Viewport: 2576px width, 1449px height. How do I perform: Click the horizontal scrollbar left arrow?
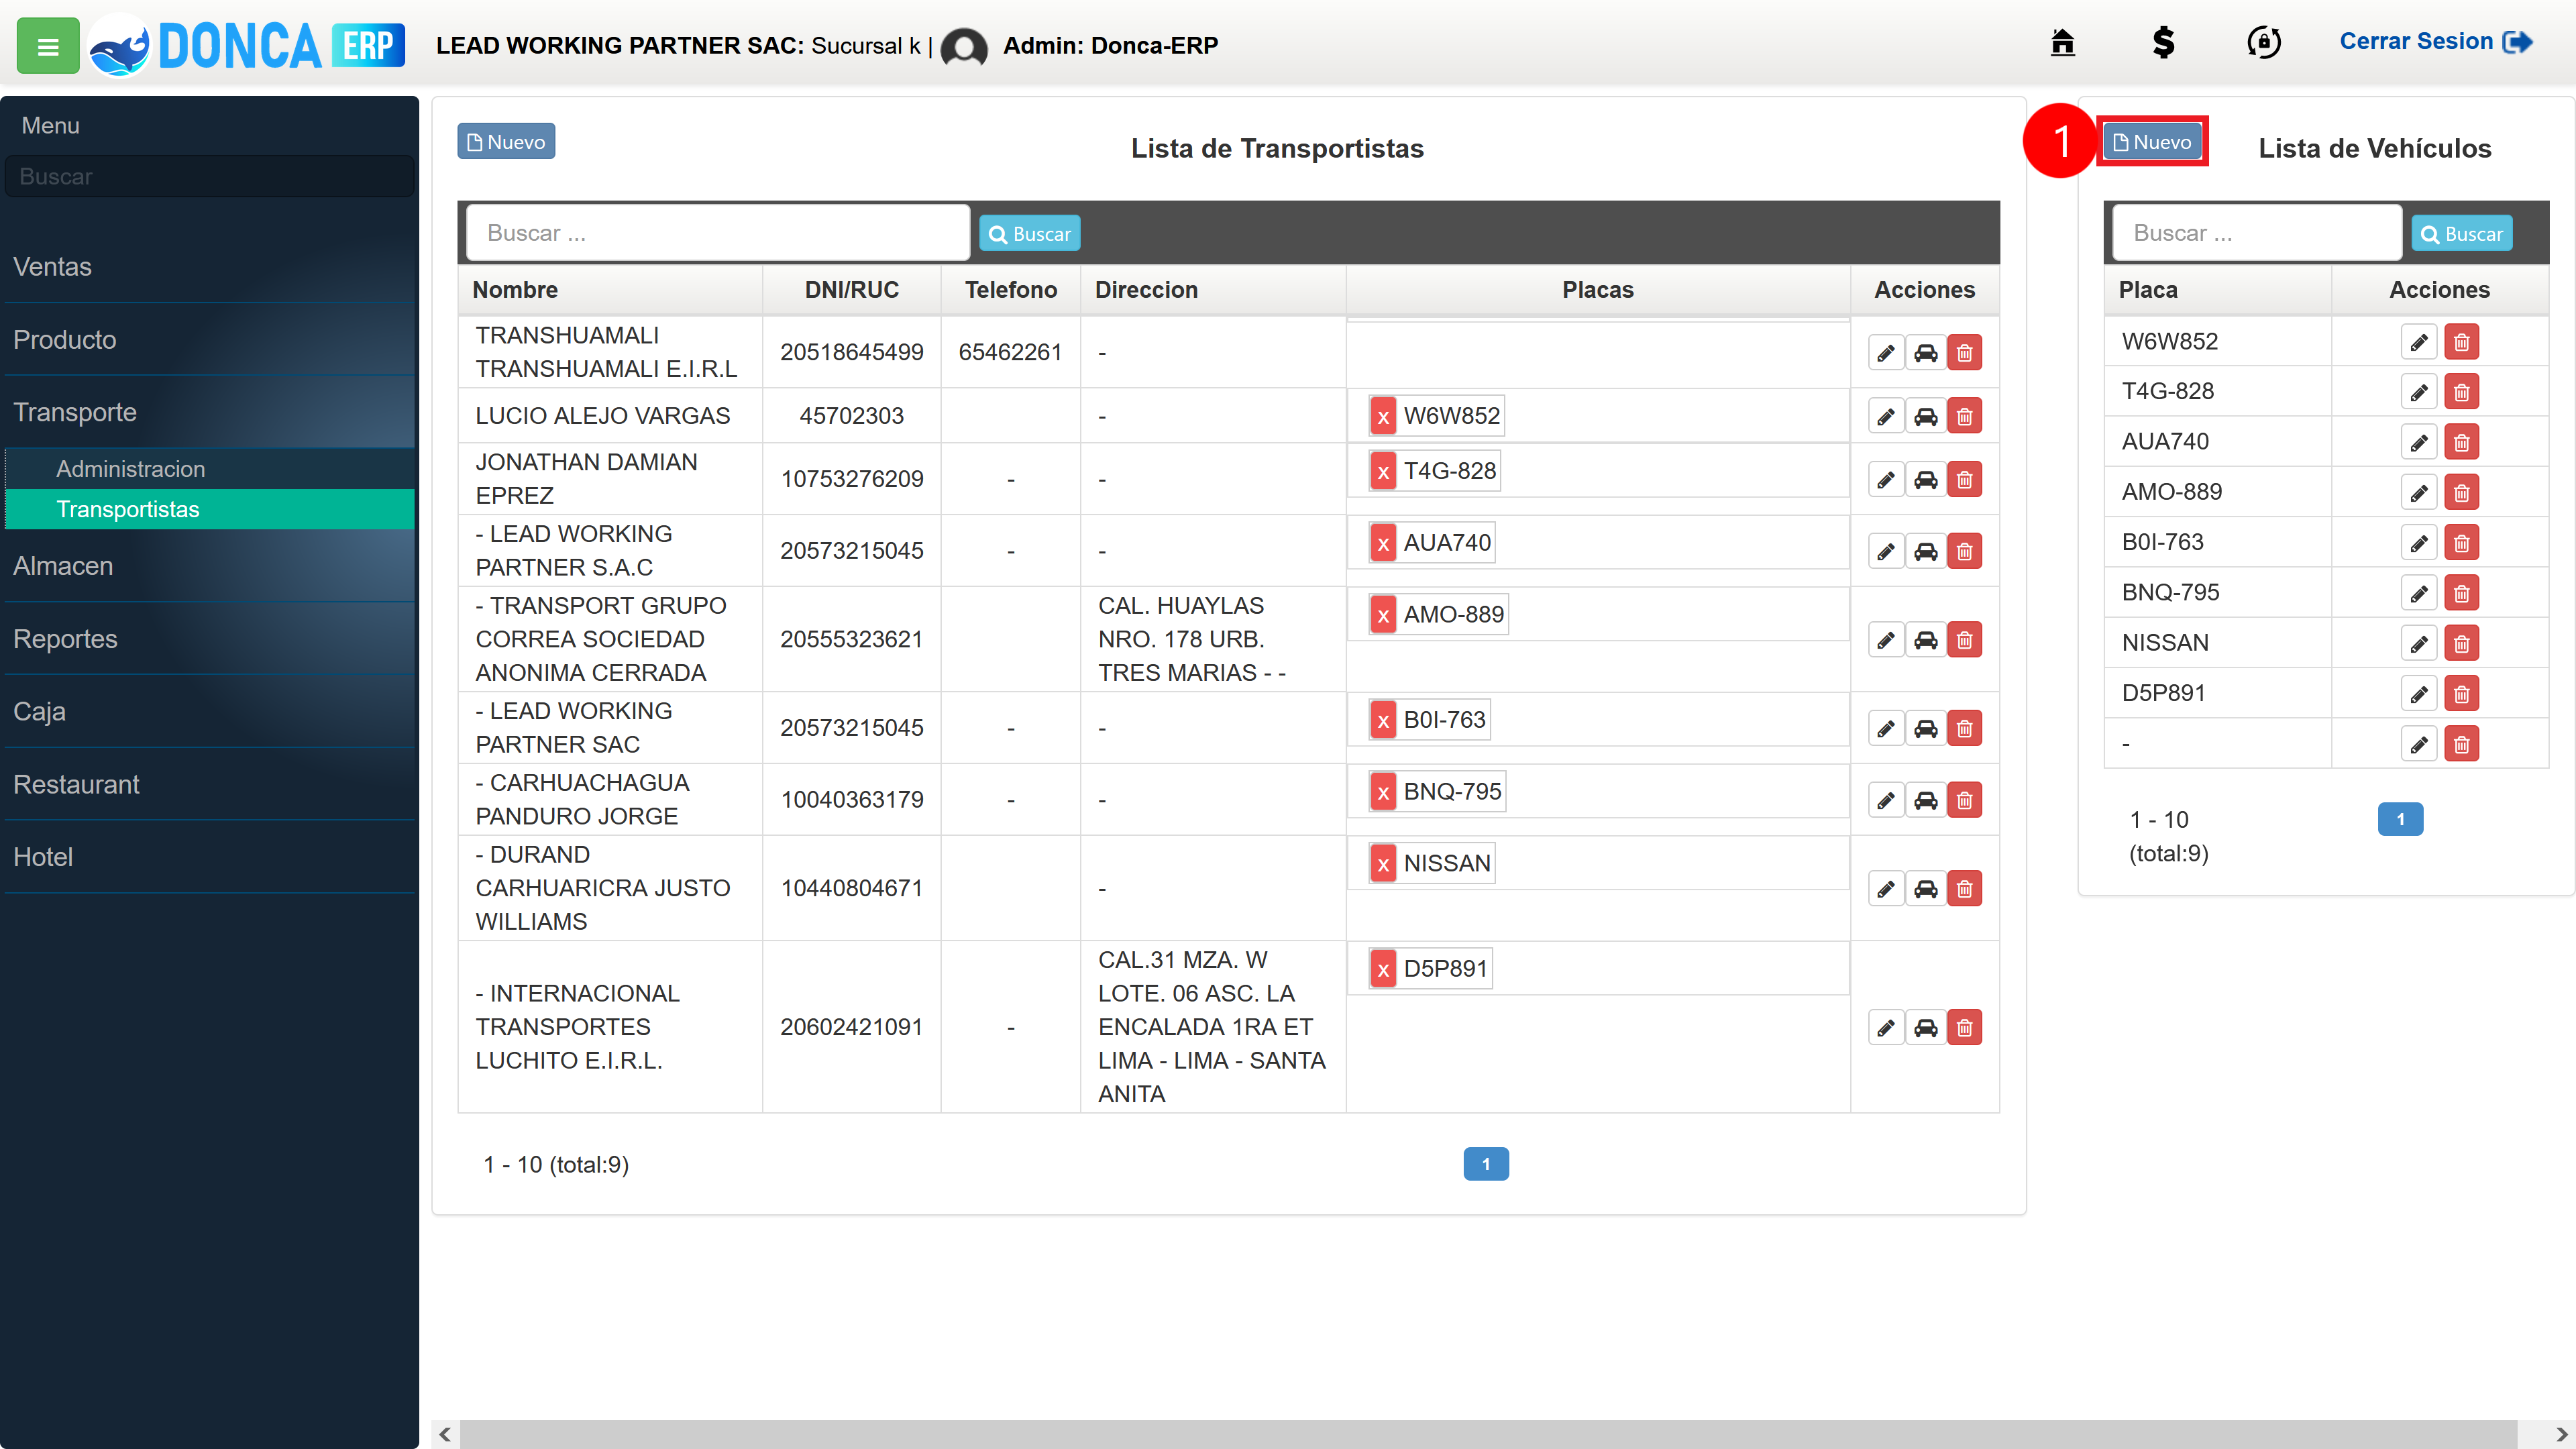point(445,1434)
